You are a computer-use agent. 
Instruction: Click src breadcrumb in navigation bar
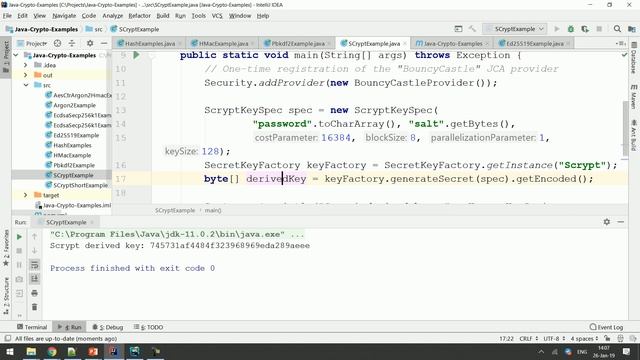point(94,29)
